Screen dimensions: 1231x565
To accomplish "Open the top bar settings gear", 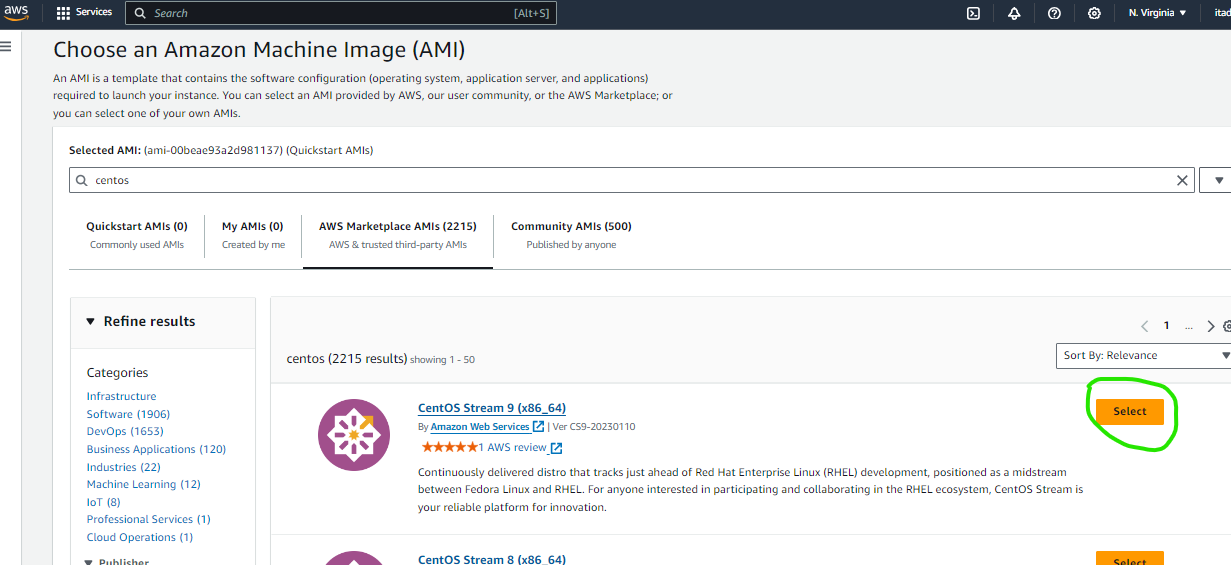I will tap(1094, 13).
